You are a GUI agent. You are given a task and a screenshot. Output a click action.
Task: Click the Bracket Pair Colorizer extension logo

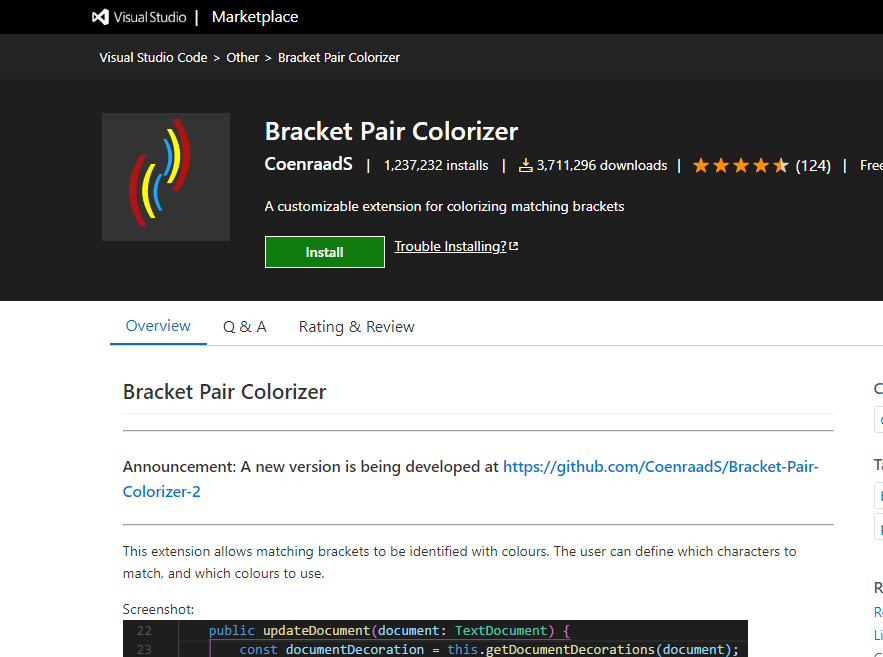[166, 177]
